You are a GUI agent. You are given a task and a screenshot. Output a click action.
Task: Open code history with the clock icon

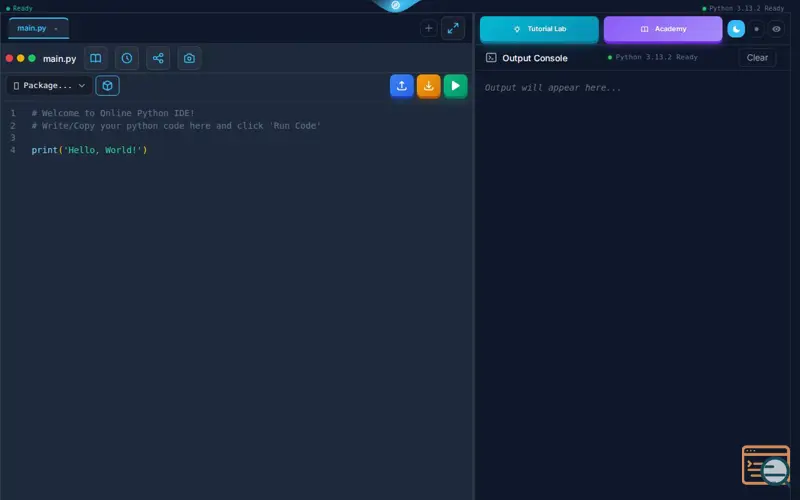pos(127,58)
